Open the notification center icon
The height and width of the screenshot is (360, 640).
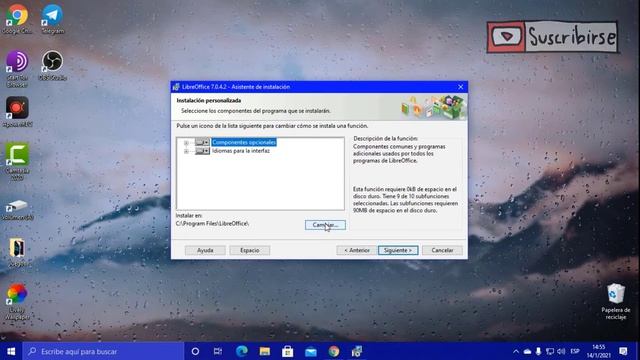click(623, 351)
